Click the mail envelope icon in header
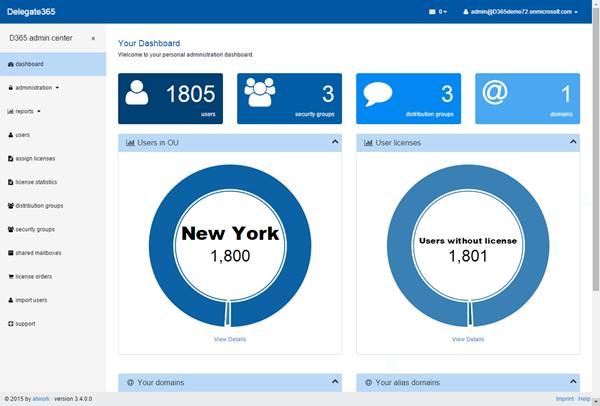The image size is (600, 406). pos(432,12)
